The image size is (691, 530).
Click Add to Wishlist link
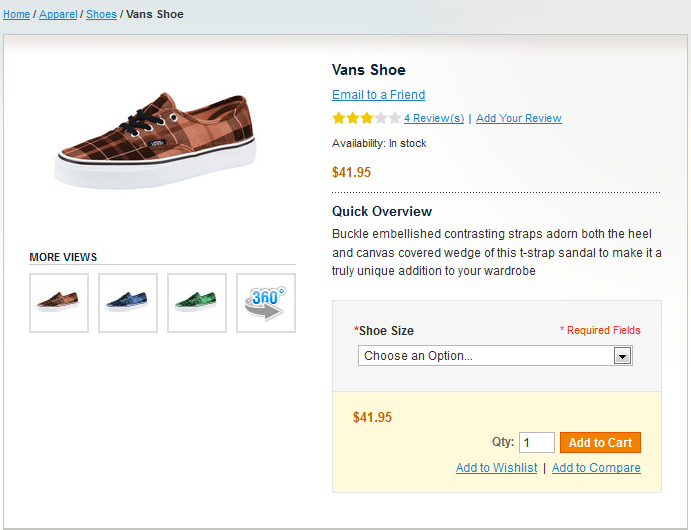(496, 468)
